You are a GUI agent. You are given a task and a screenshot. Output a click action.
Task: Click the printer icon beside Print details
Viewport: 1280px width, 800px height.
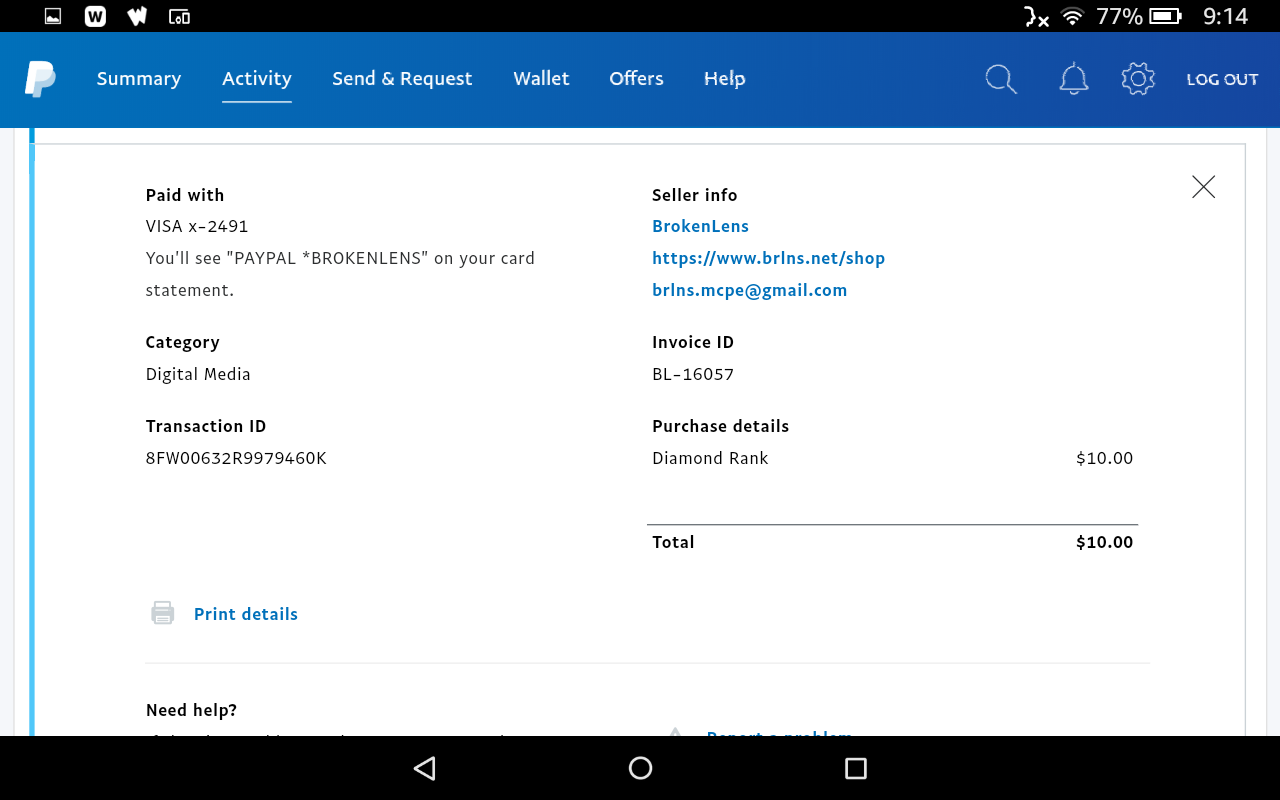pos(163,614)
